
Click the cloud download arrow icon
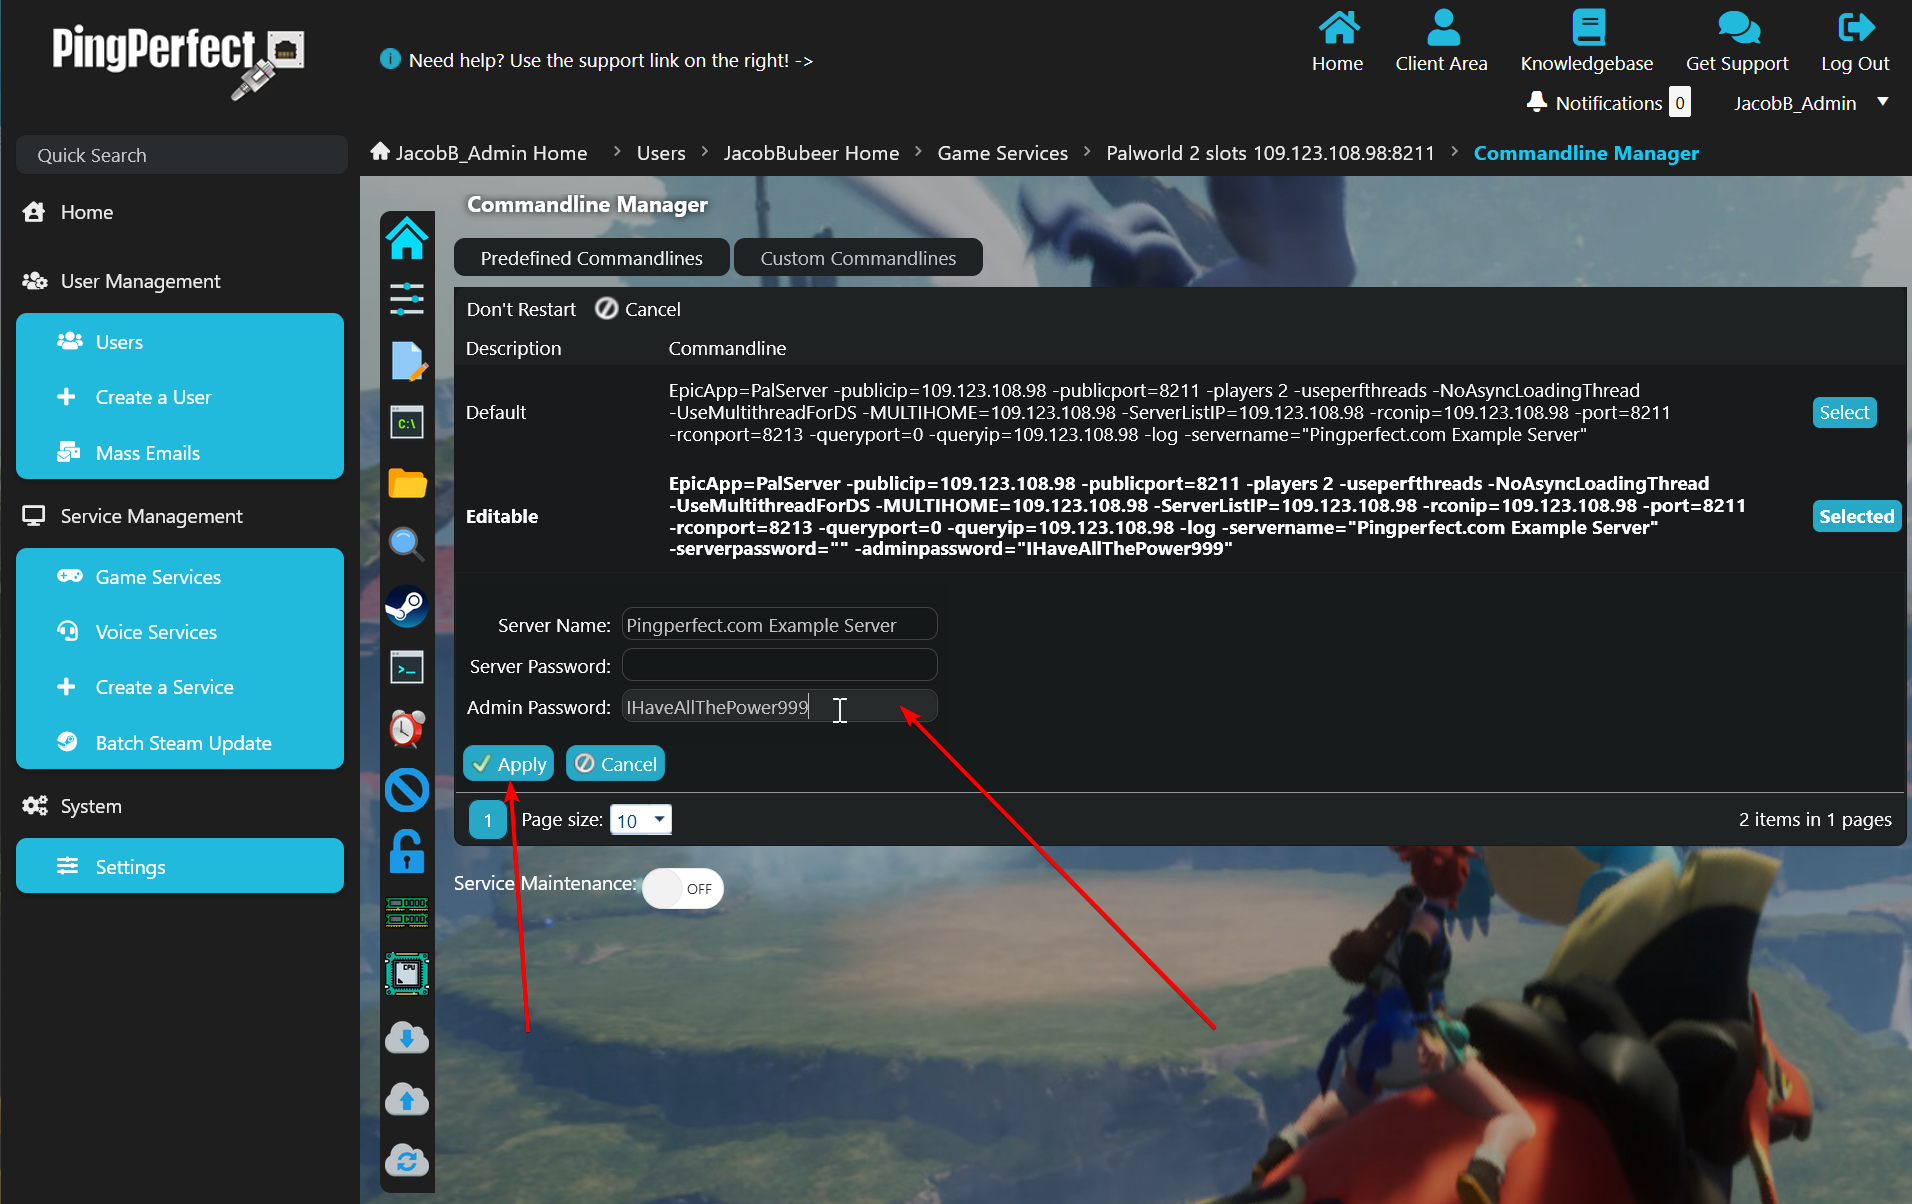point(407,1038)
